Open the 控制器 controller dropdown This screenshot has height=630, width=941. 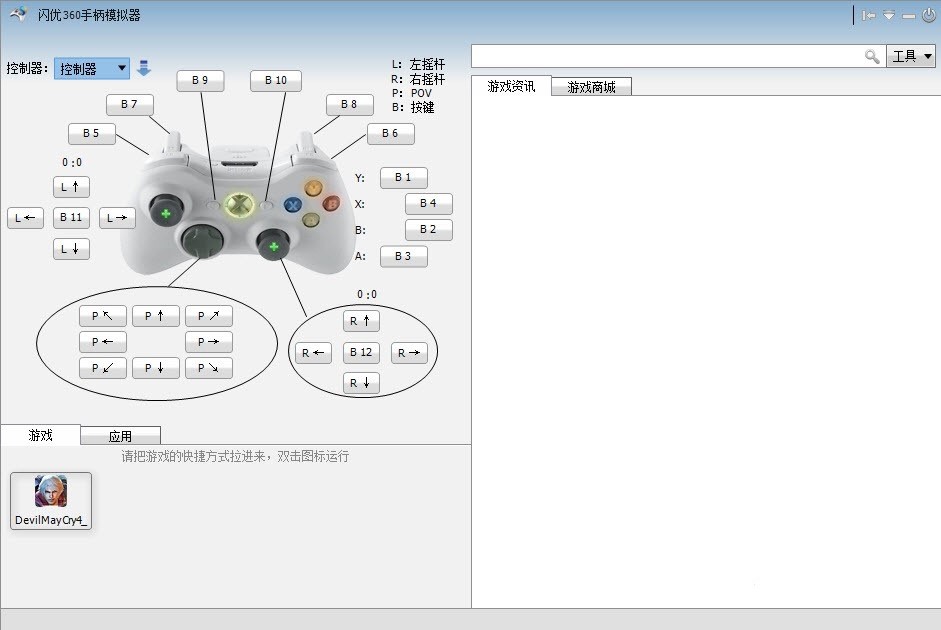pos(92,68)
